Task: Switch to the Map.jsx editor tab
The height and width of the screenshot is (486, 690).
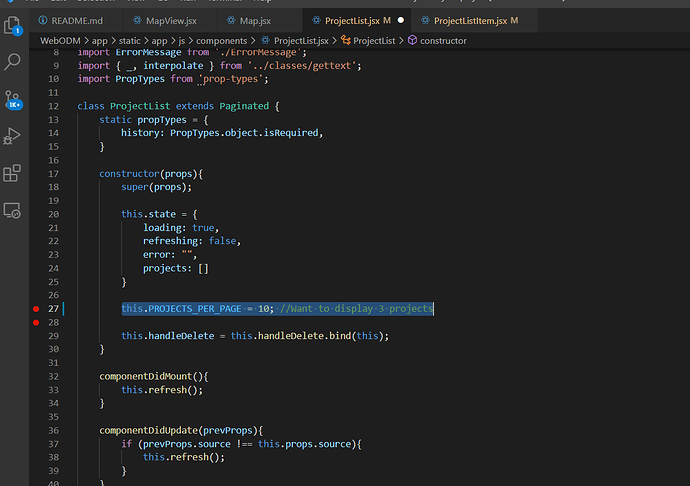Action: tap(255, 20)
